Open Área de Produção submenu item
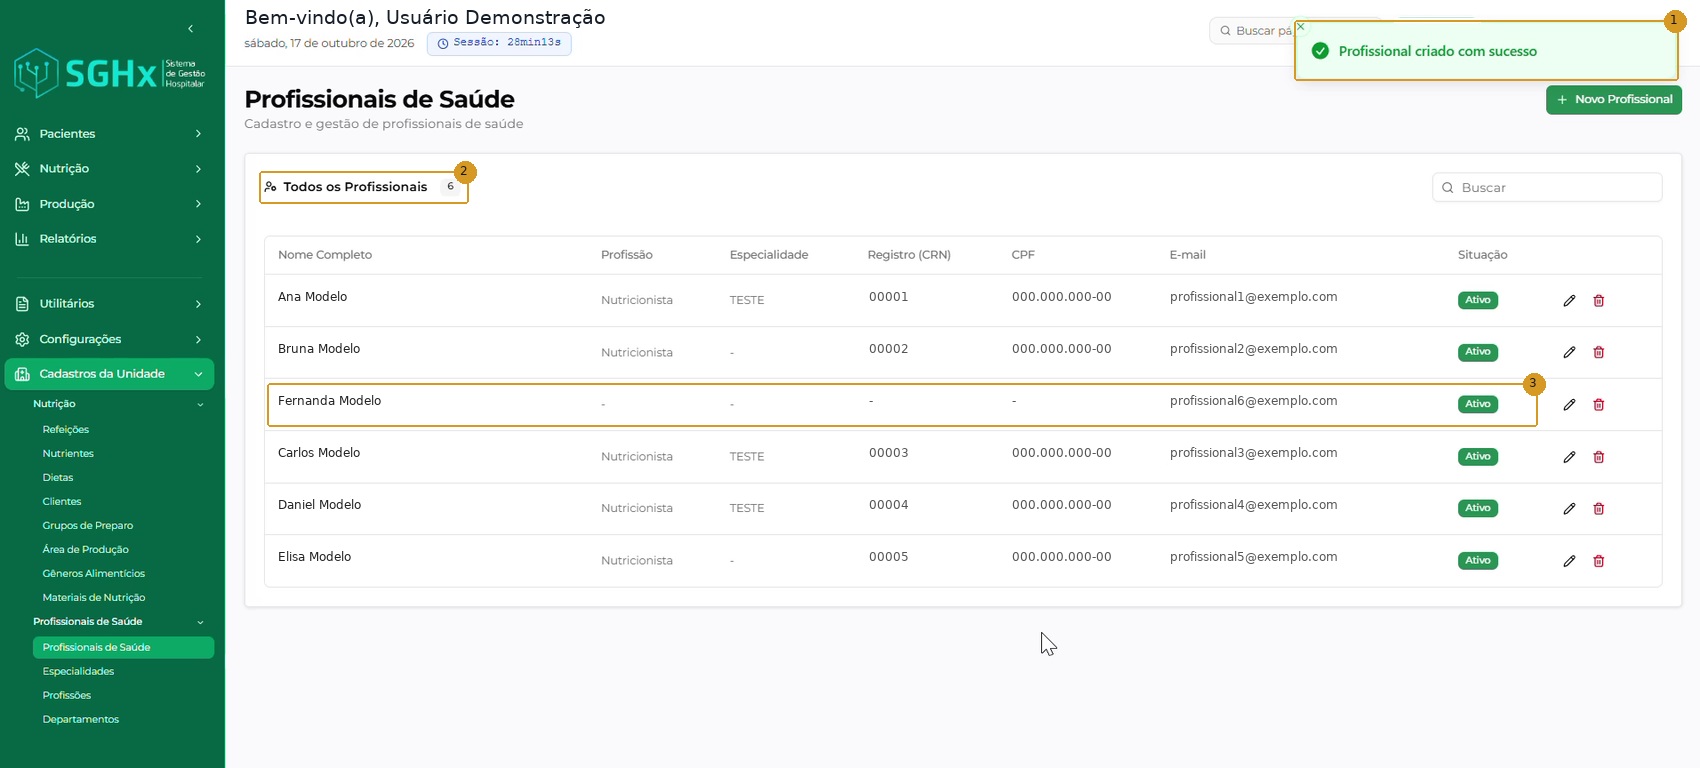The height and width of the screenshot is (768, 1700). point(85,550)
